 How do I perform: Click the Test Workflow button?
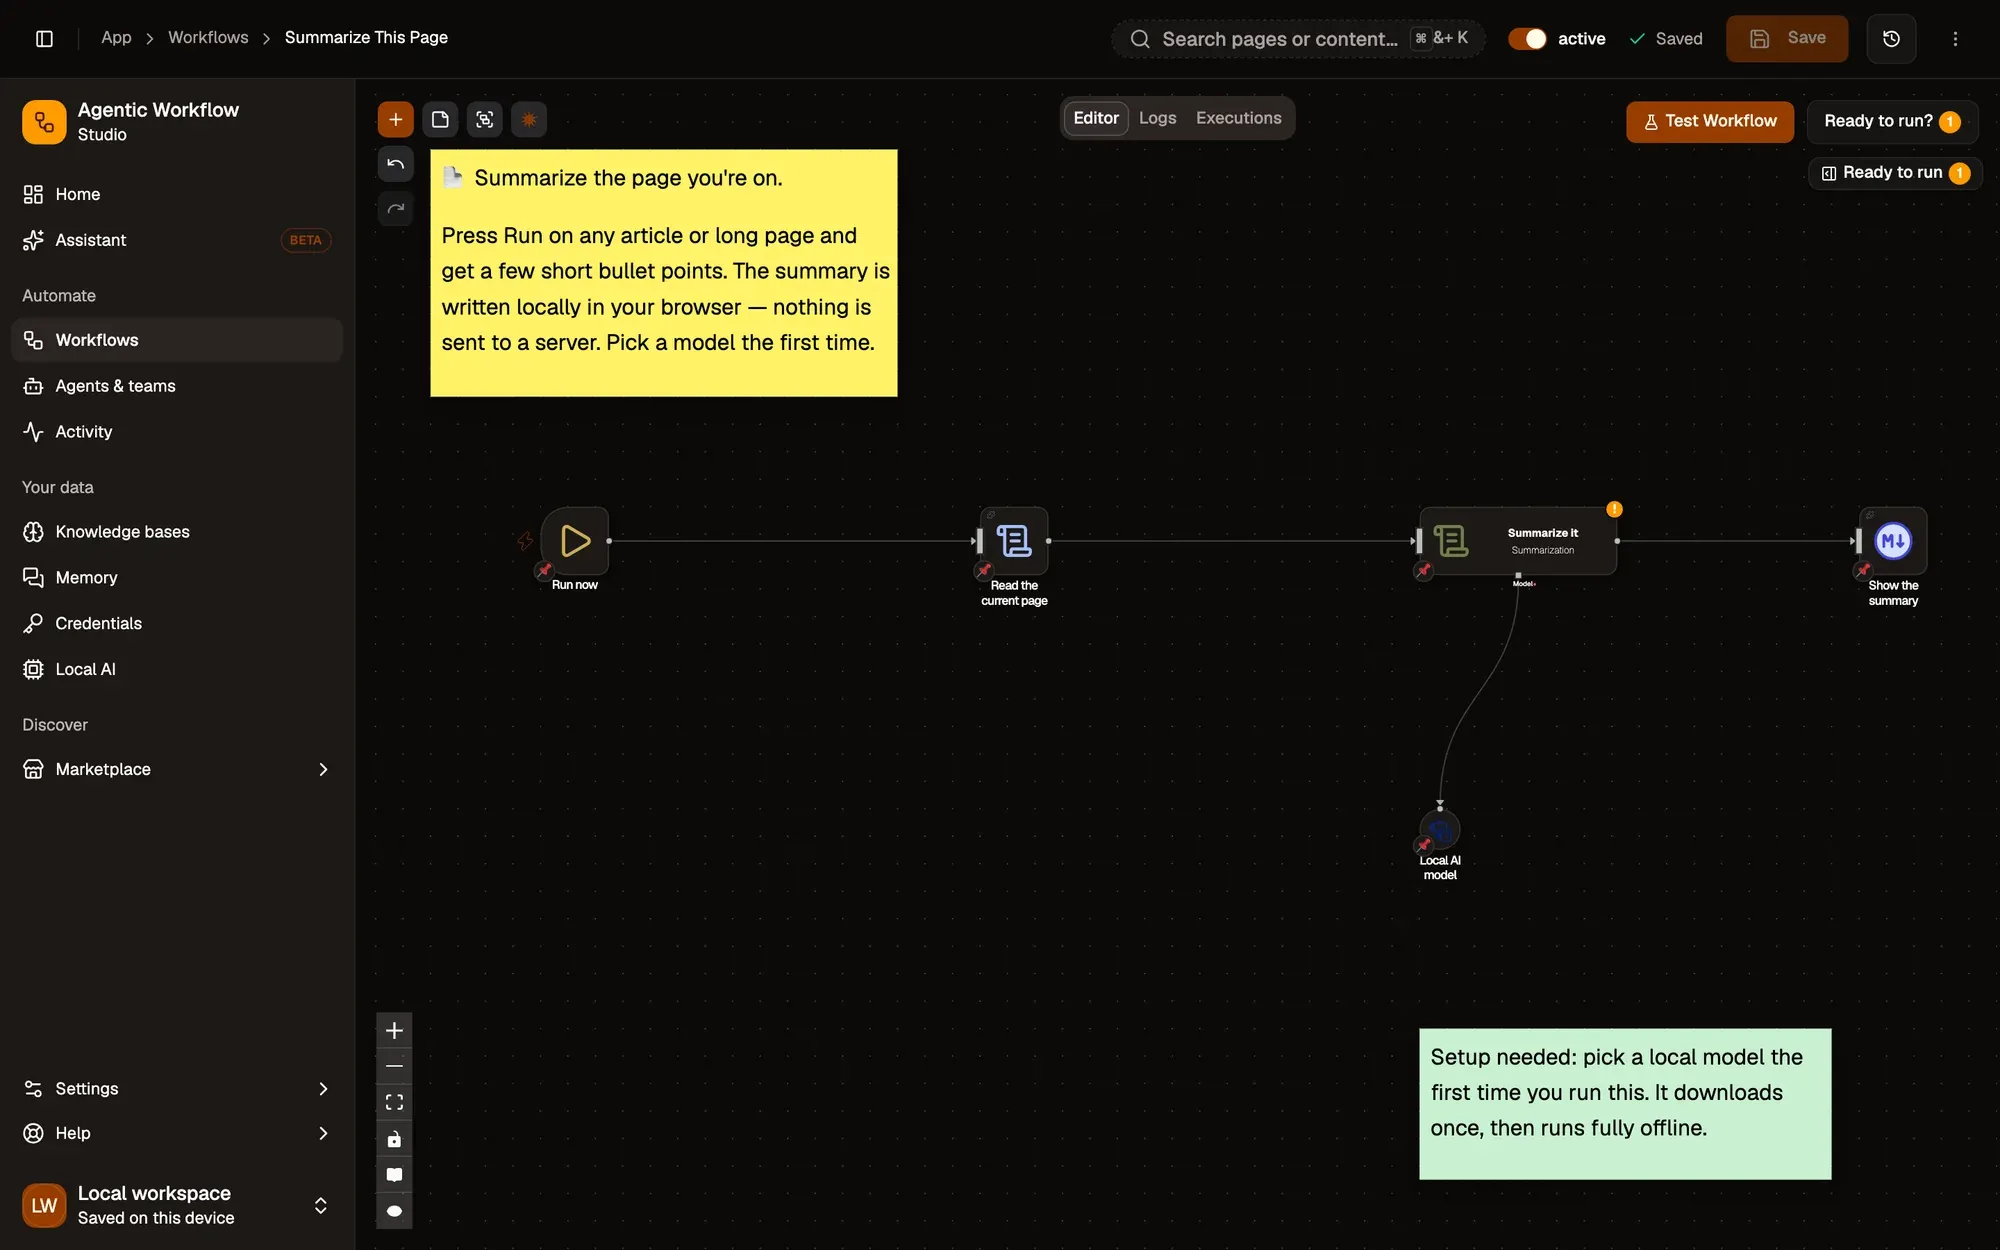click(x=1710, y=121)
